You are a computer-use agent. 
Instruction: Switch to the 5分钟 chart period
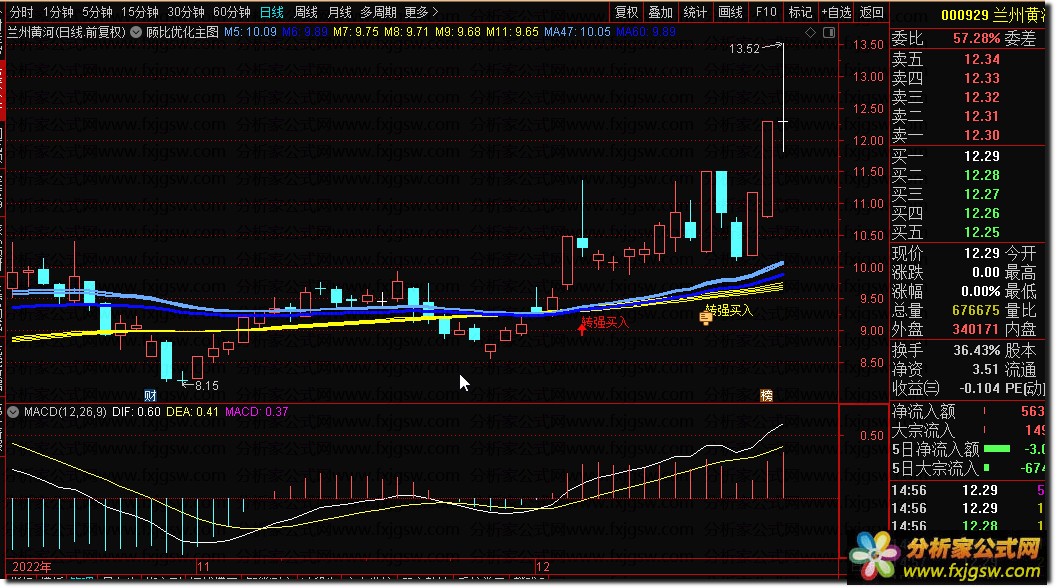97,12
